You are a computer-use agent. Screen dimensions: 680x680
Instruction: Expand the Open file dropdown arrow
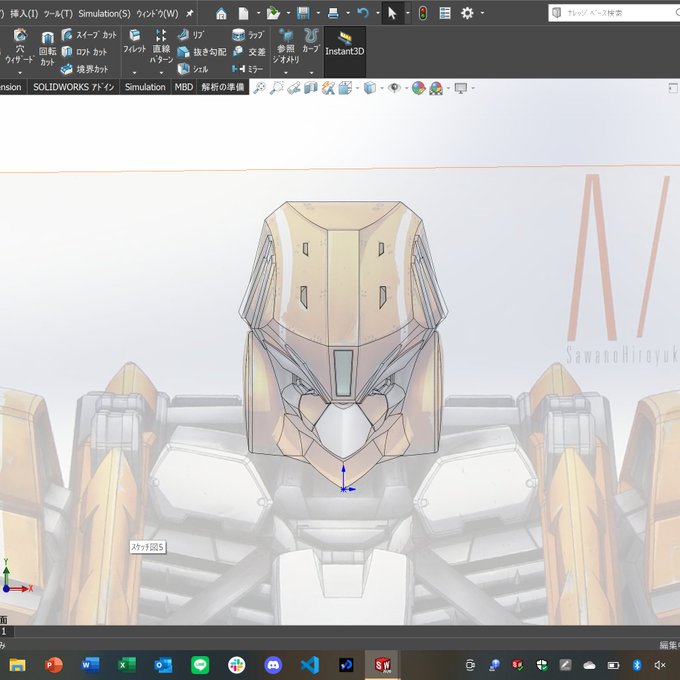288,13
